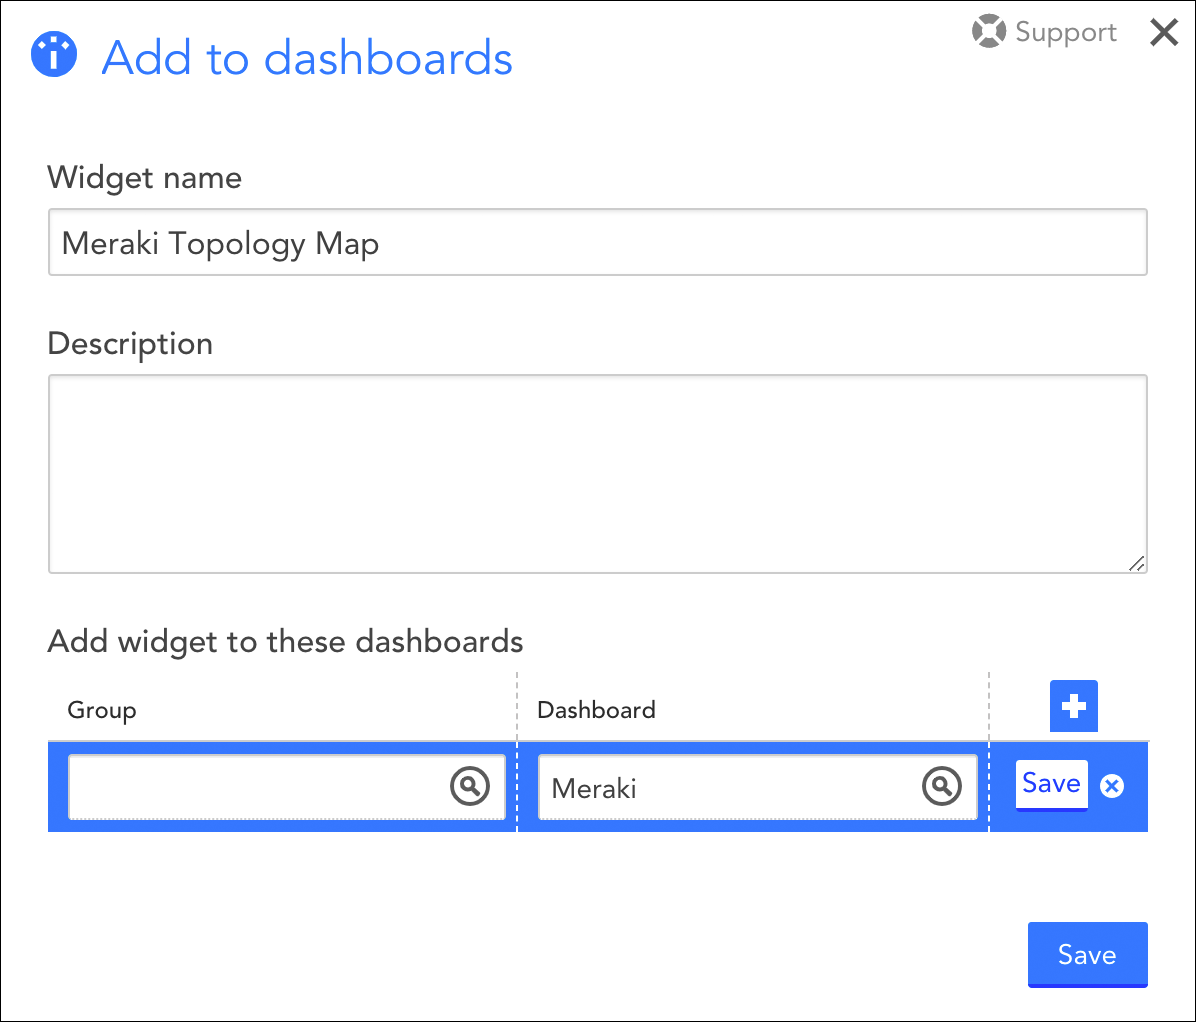
Task: Click the Group column header
Action: pyautogui.click(x=102, y=710)
